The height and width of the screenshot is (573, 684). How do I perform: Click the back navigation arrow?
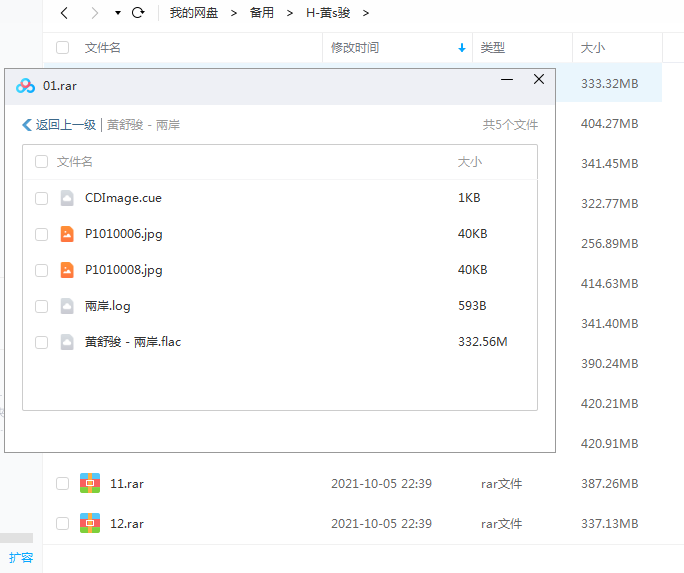[x=64, y=13]
